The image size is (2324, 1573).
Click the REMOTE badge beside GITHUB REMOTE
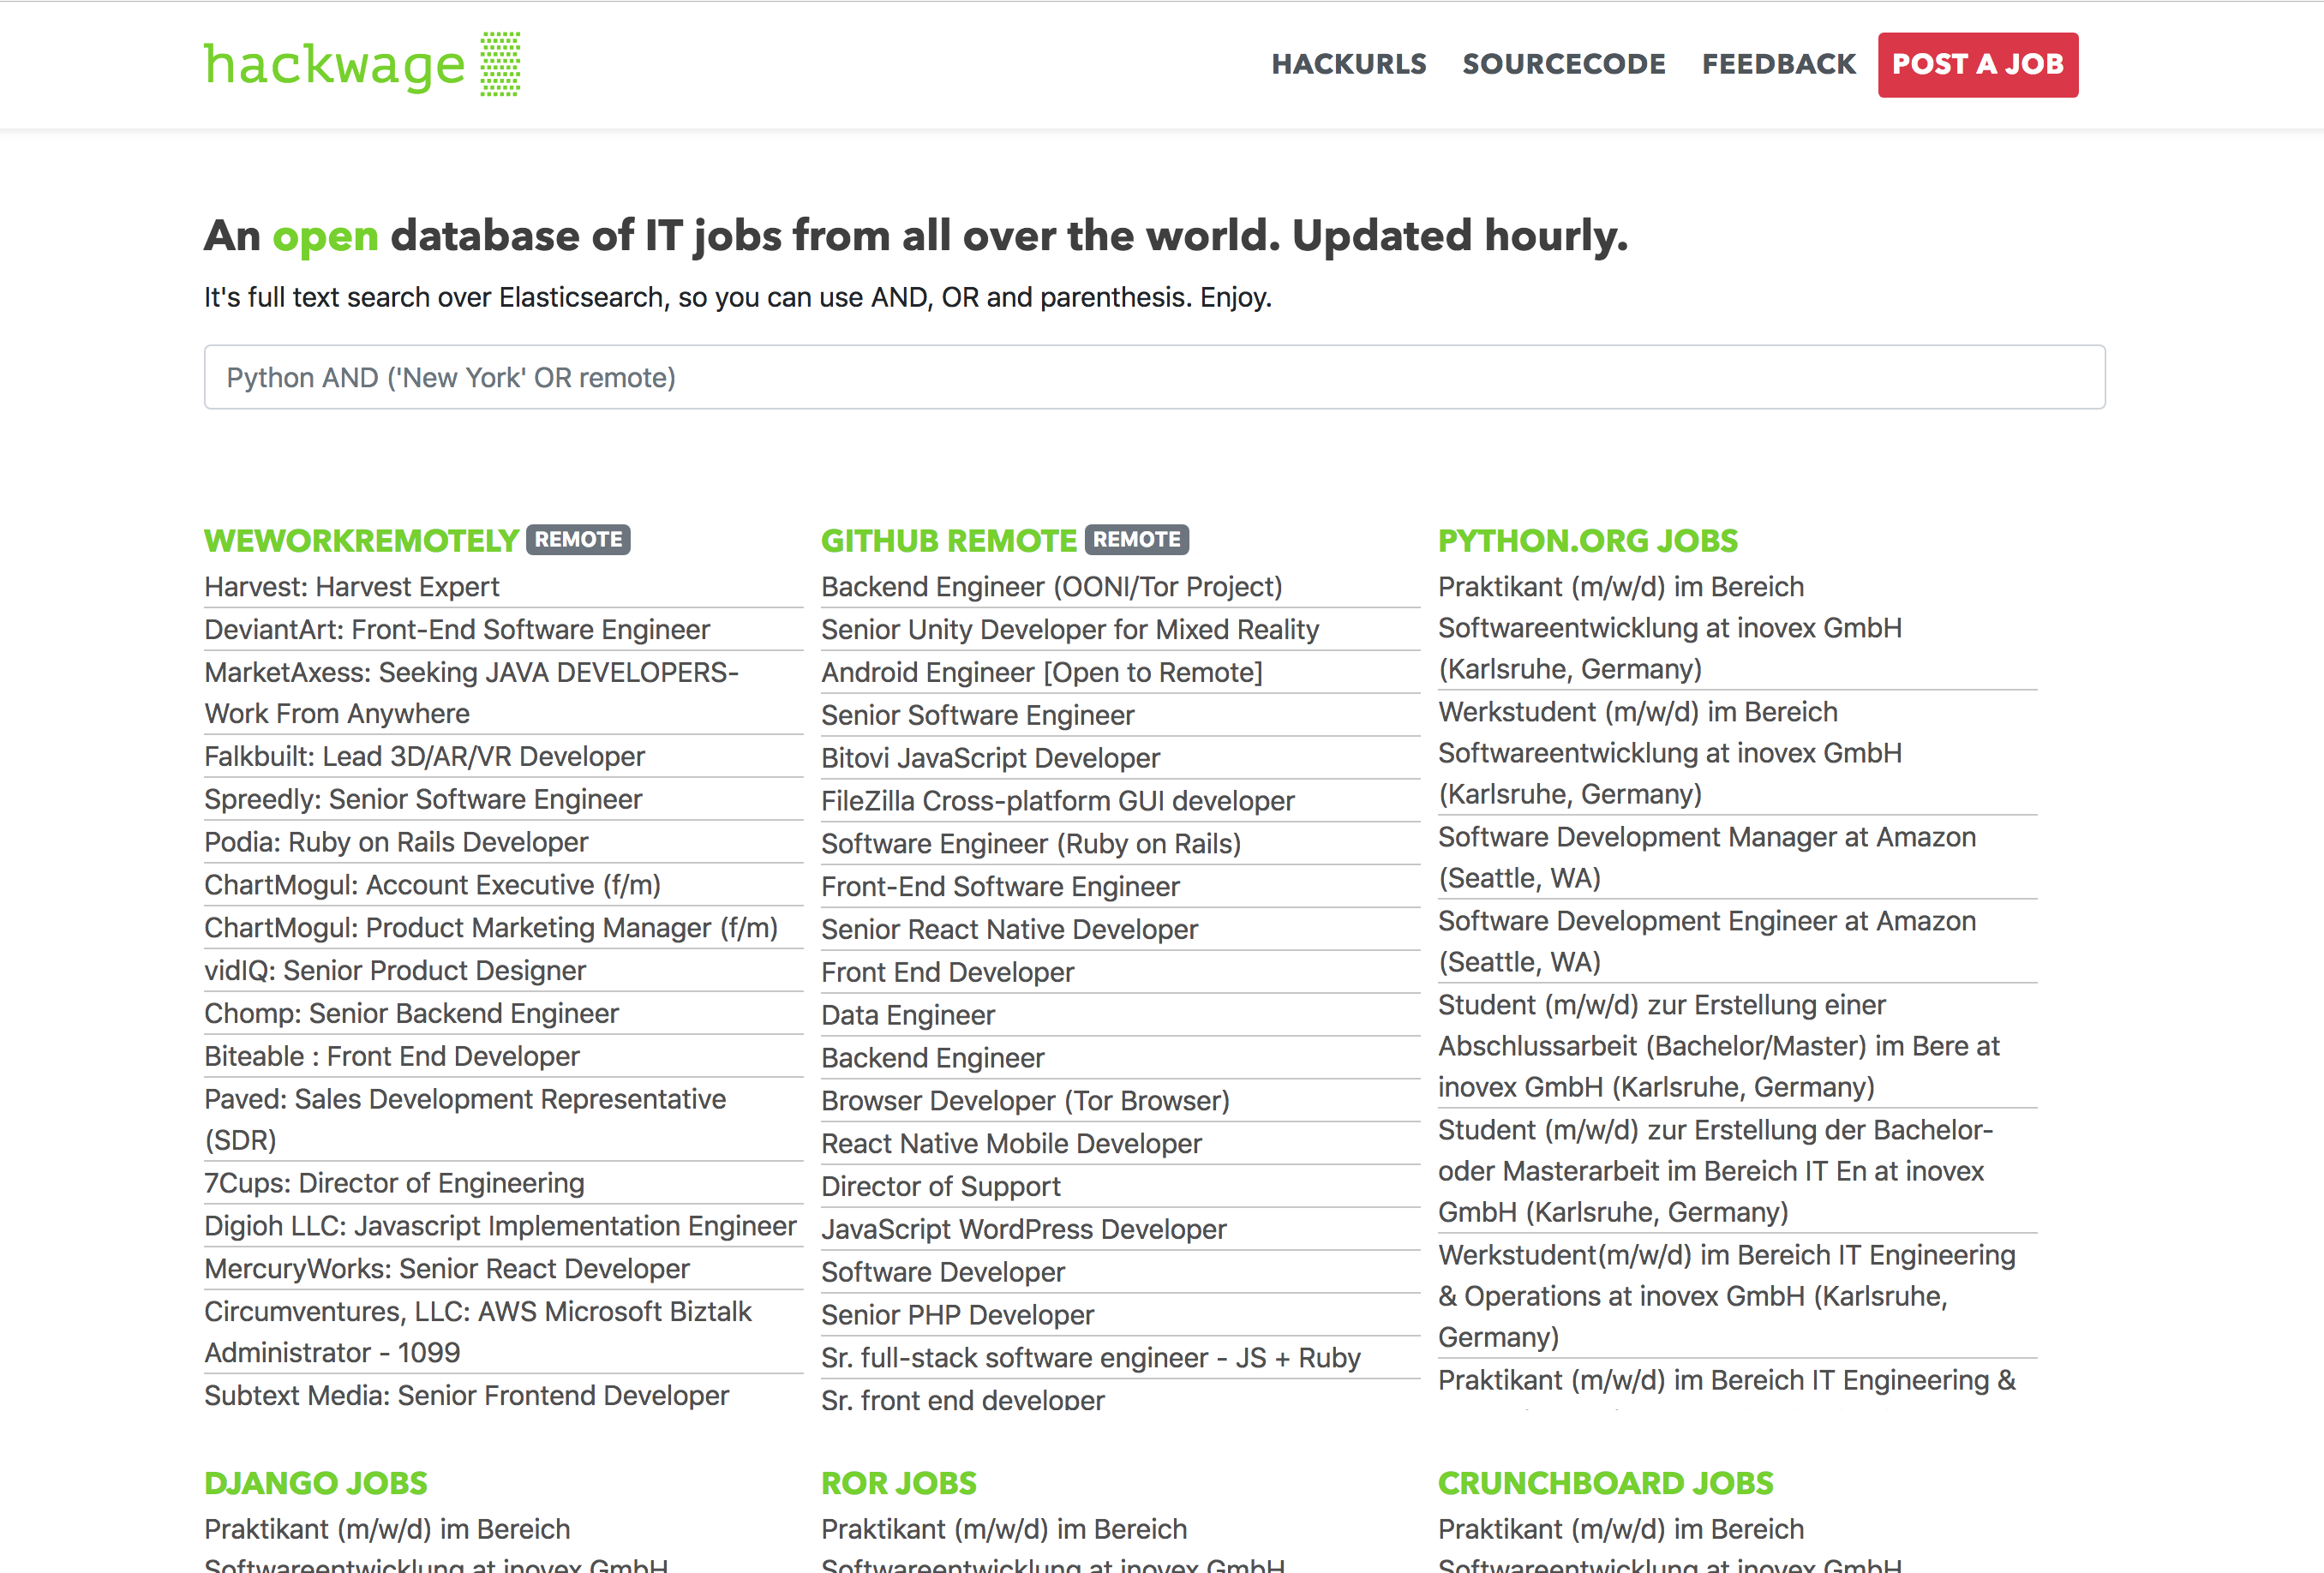coord(1136,539)
